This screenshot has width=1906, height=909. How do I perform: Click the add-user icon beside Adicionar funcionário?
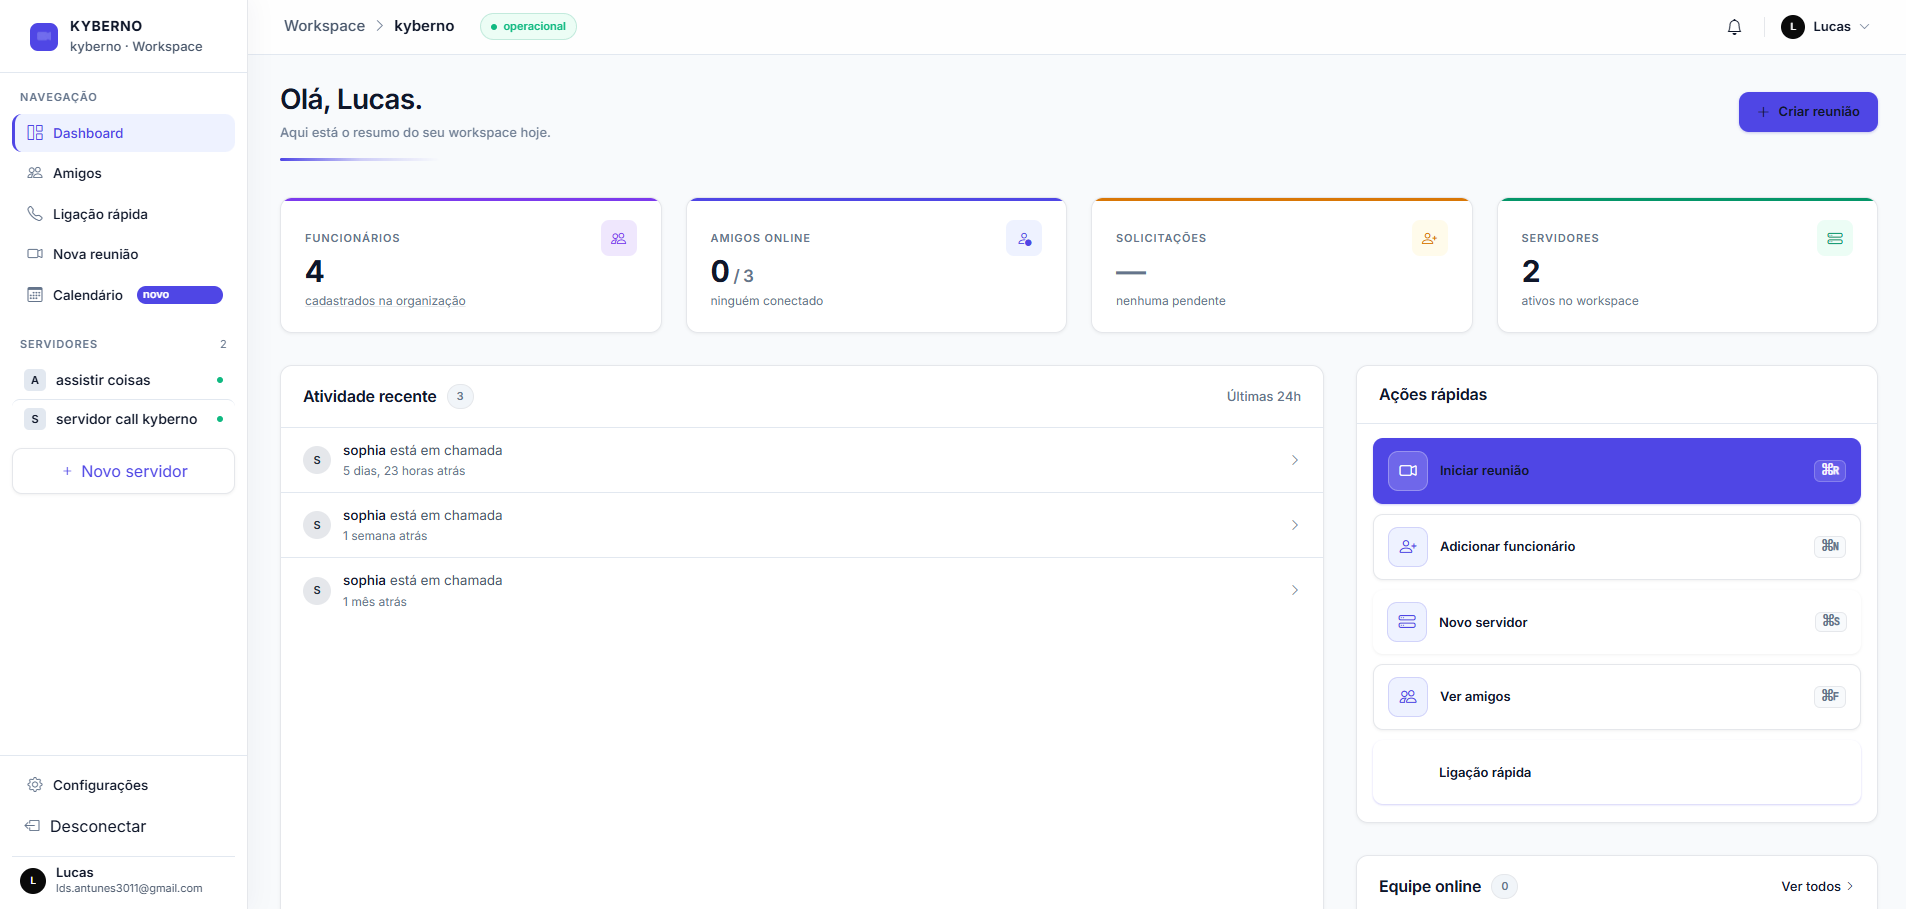tap(1408, 547)
